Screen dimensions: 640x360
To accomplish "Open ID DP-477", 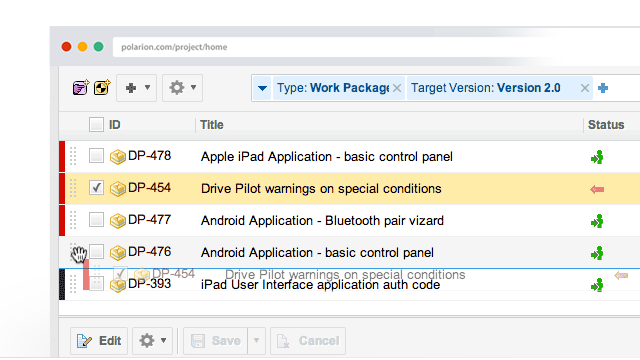I will coord(149,220).
